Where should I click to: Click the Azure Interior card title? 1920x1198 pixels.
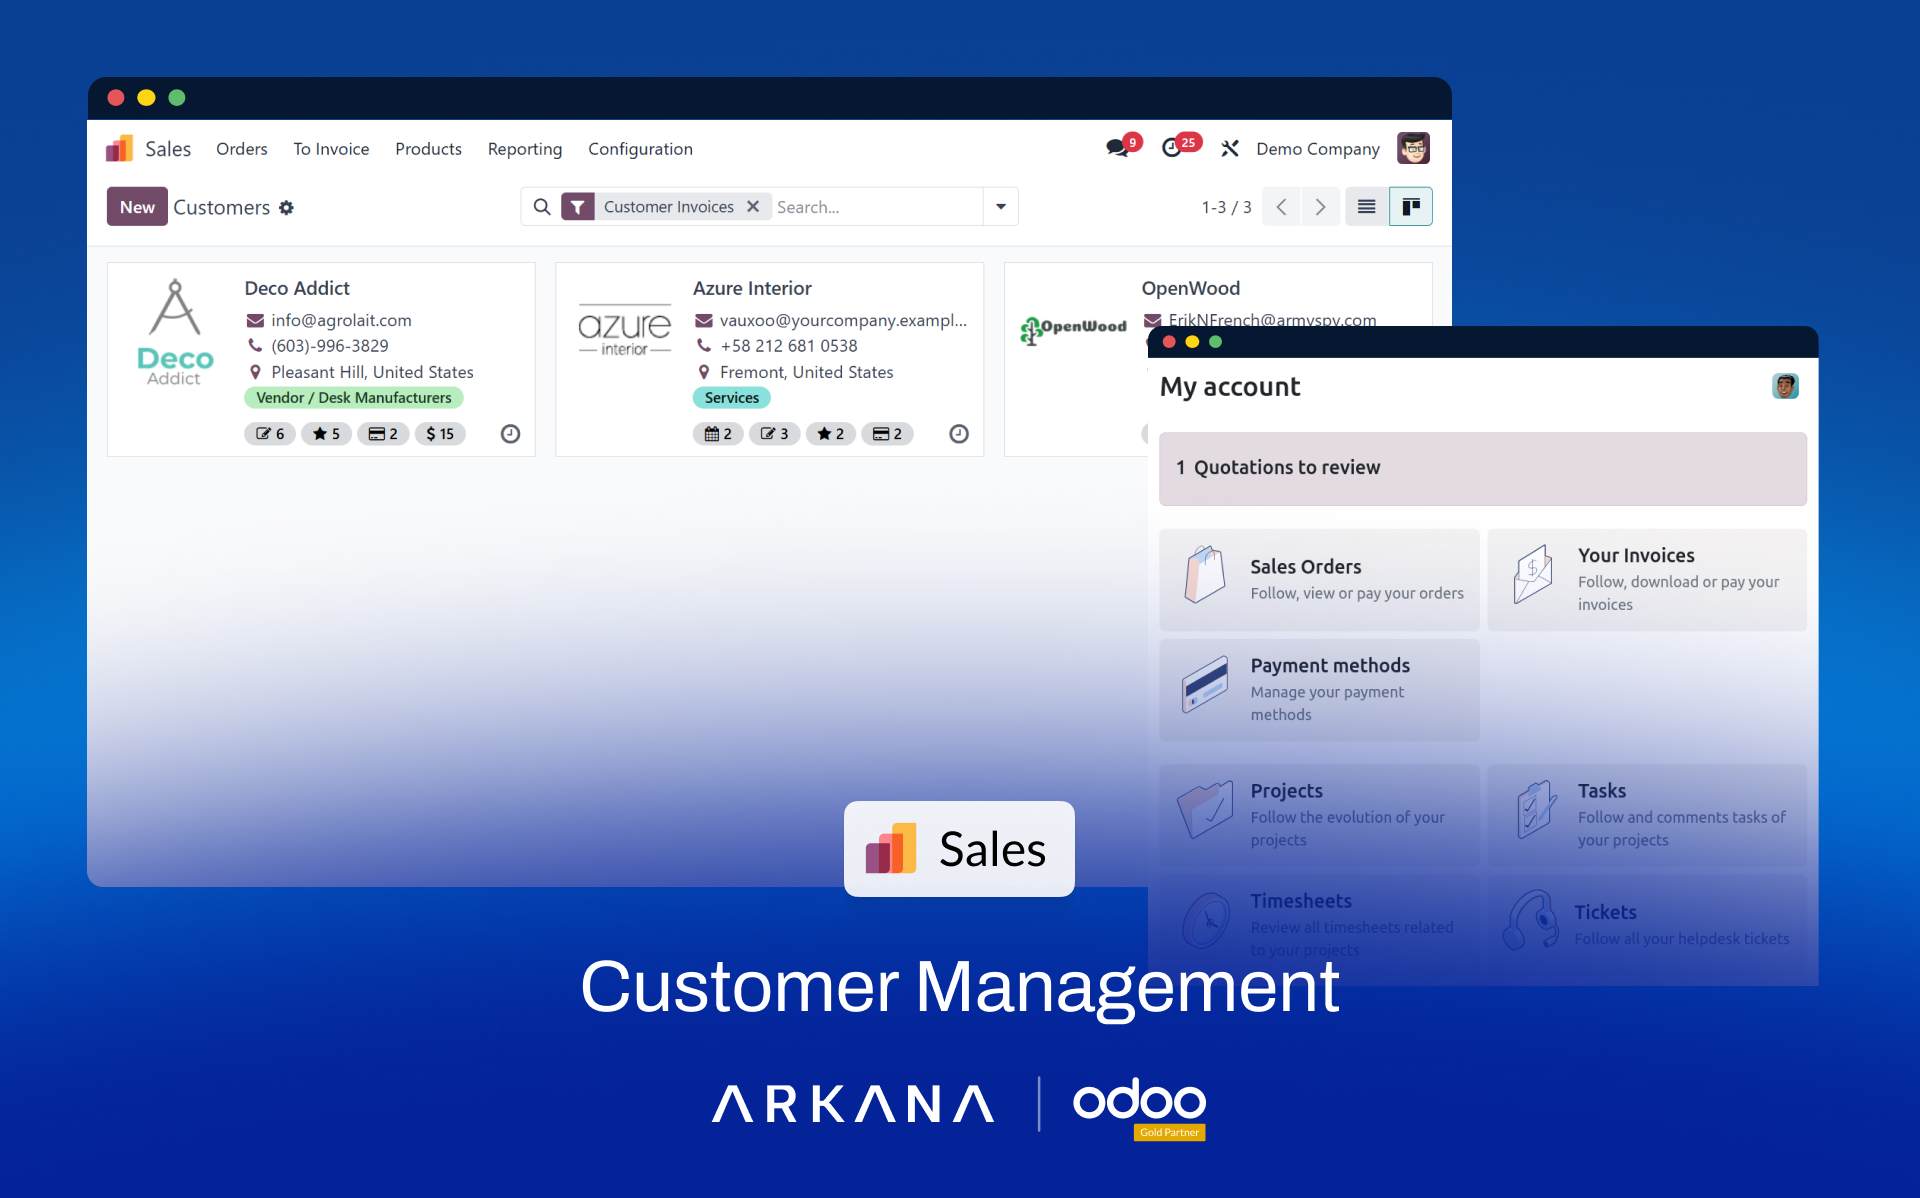tap(752, 288)
